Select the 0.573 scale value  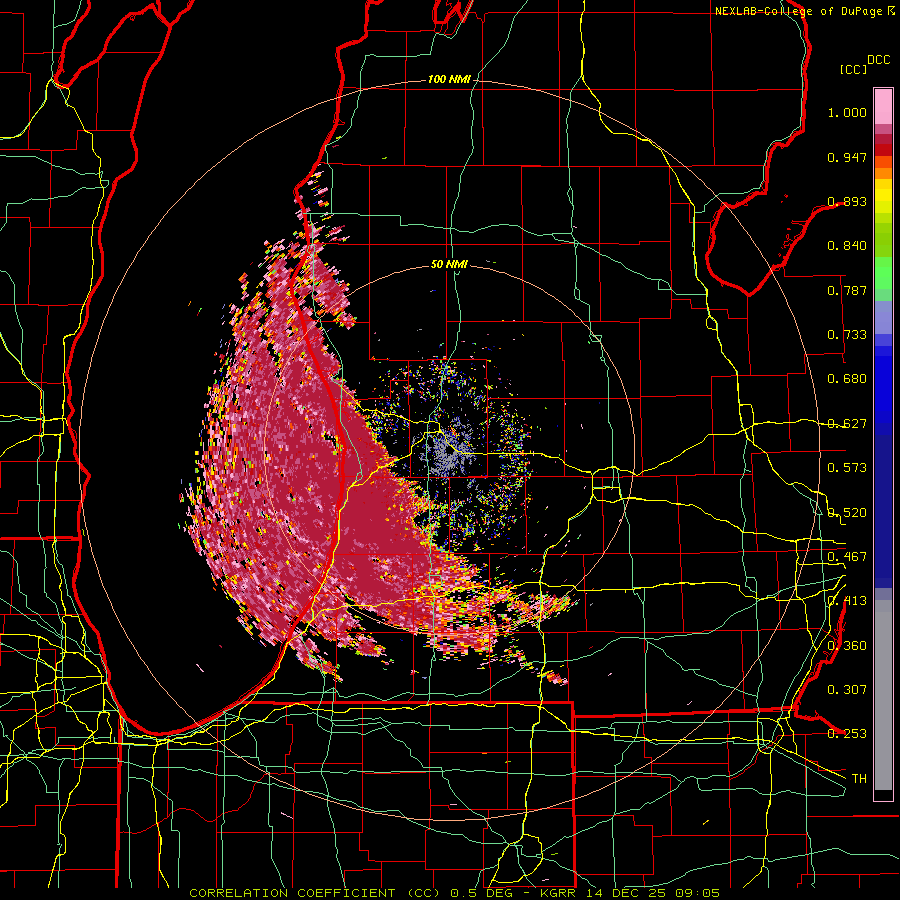(x=847, y=468)
